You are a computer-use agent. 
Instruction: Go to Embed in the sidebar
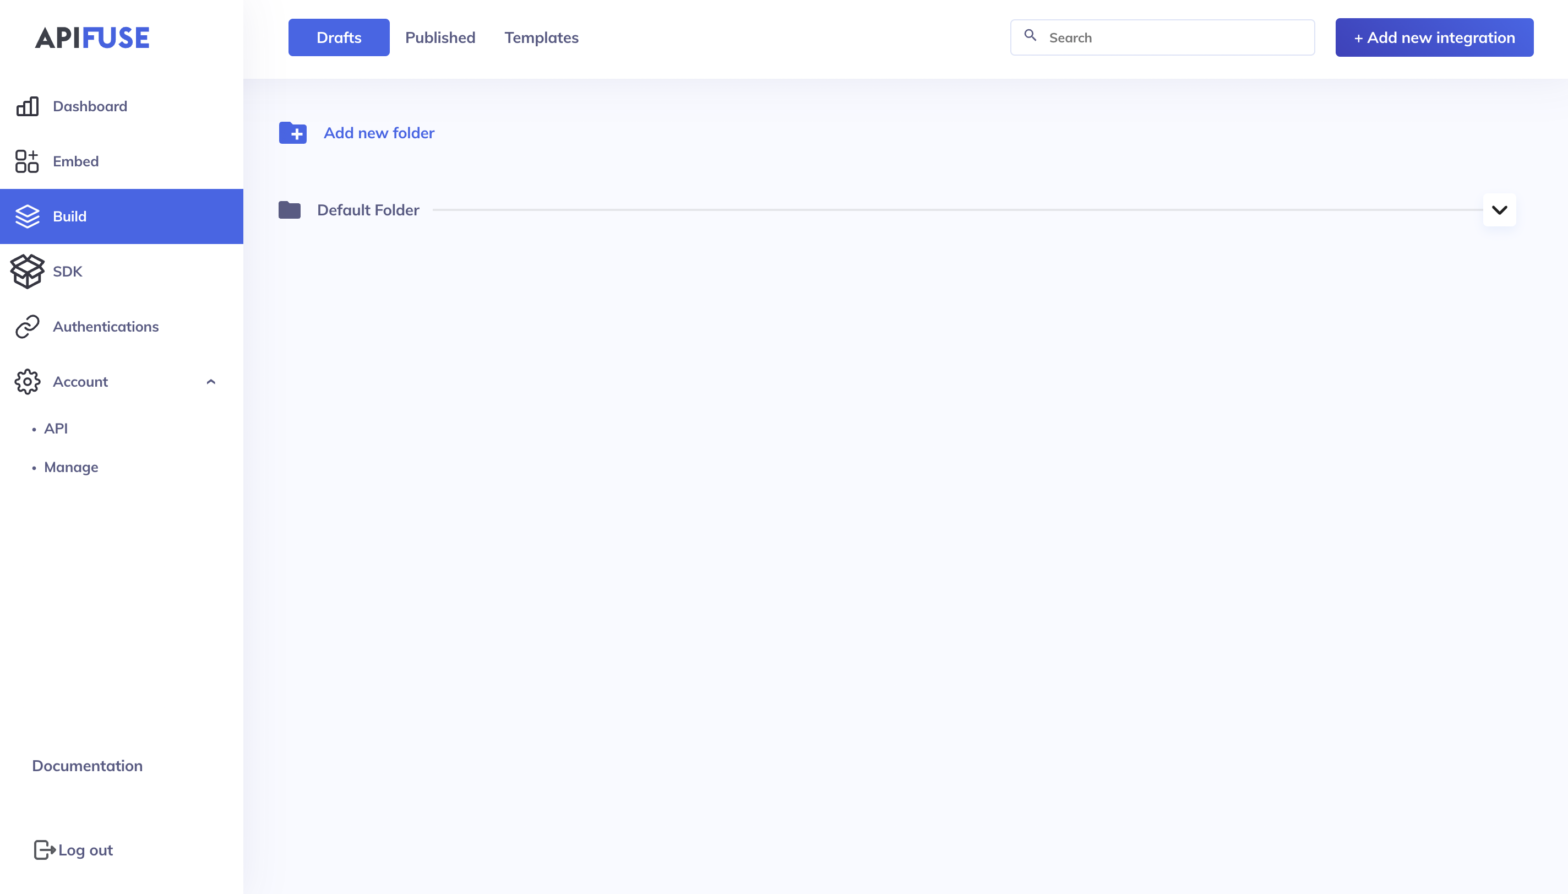76,161
